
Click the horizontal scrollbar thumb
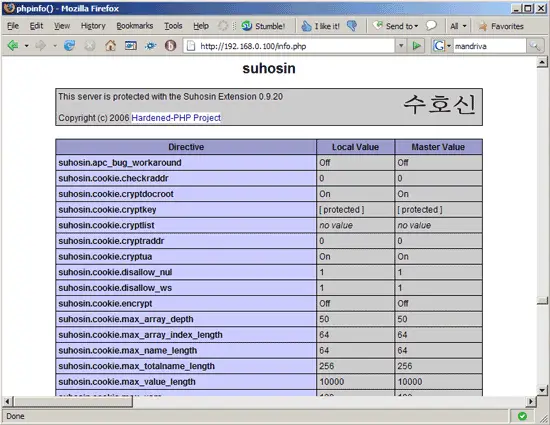73,402
